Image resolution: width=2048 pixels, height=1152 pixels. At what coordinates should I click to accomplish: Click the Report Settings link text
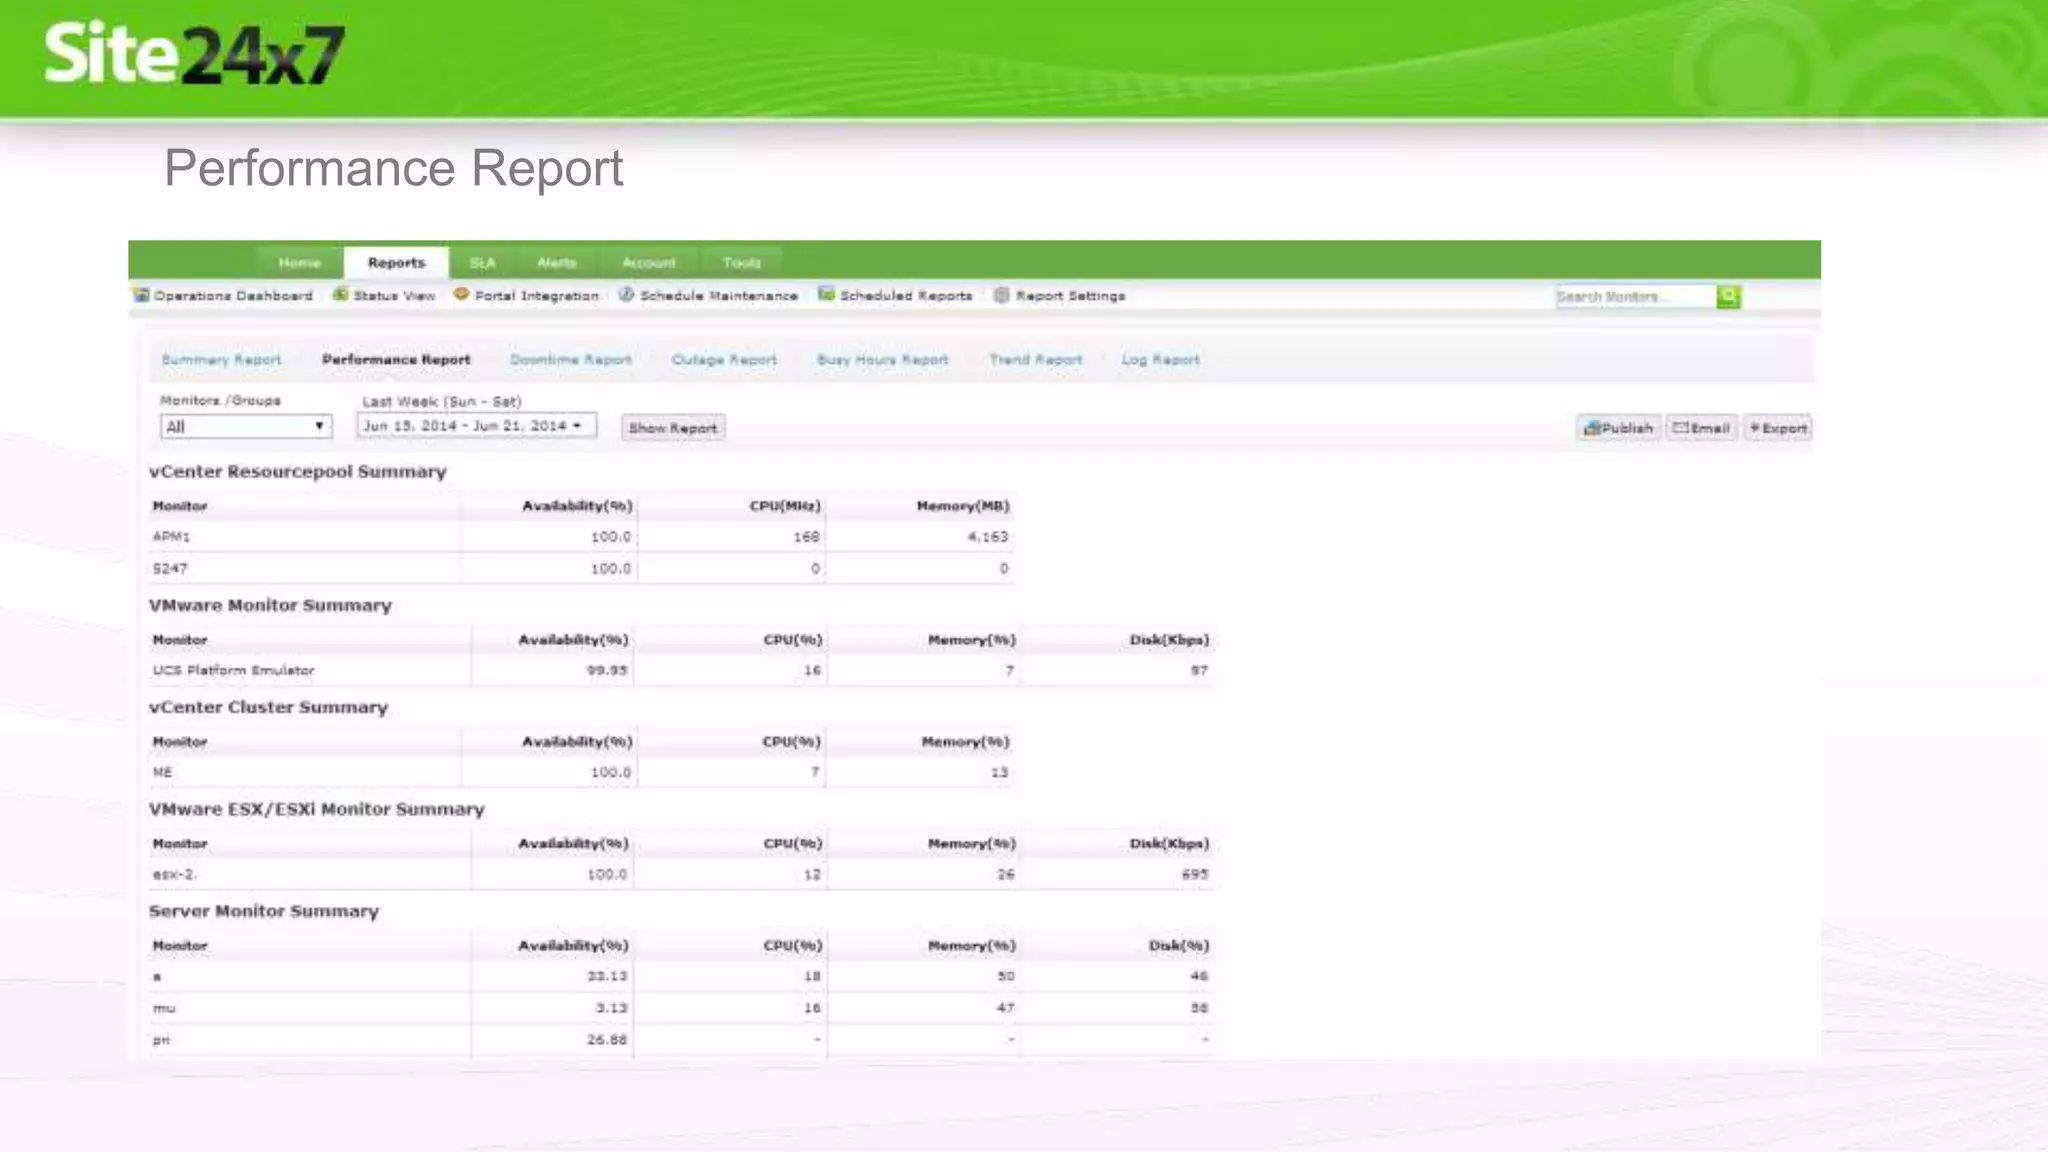point(1071,296)
